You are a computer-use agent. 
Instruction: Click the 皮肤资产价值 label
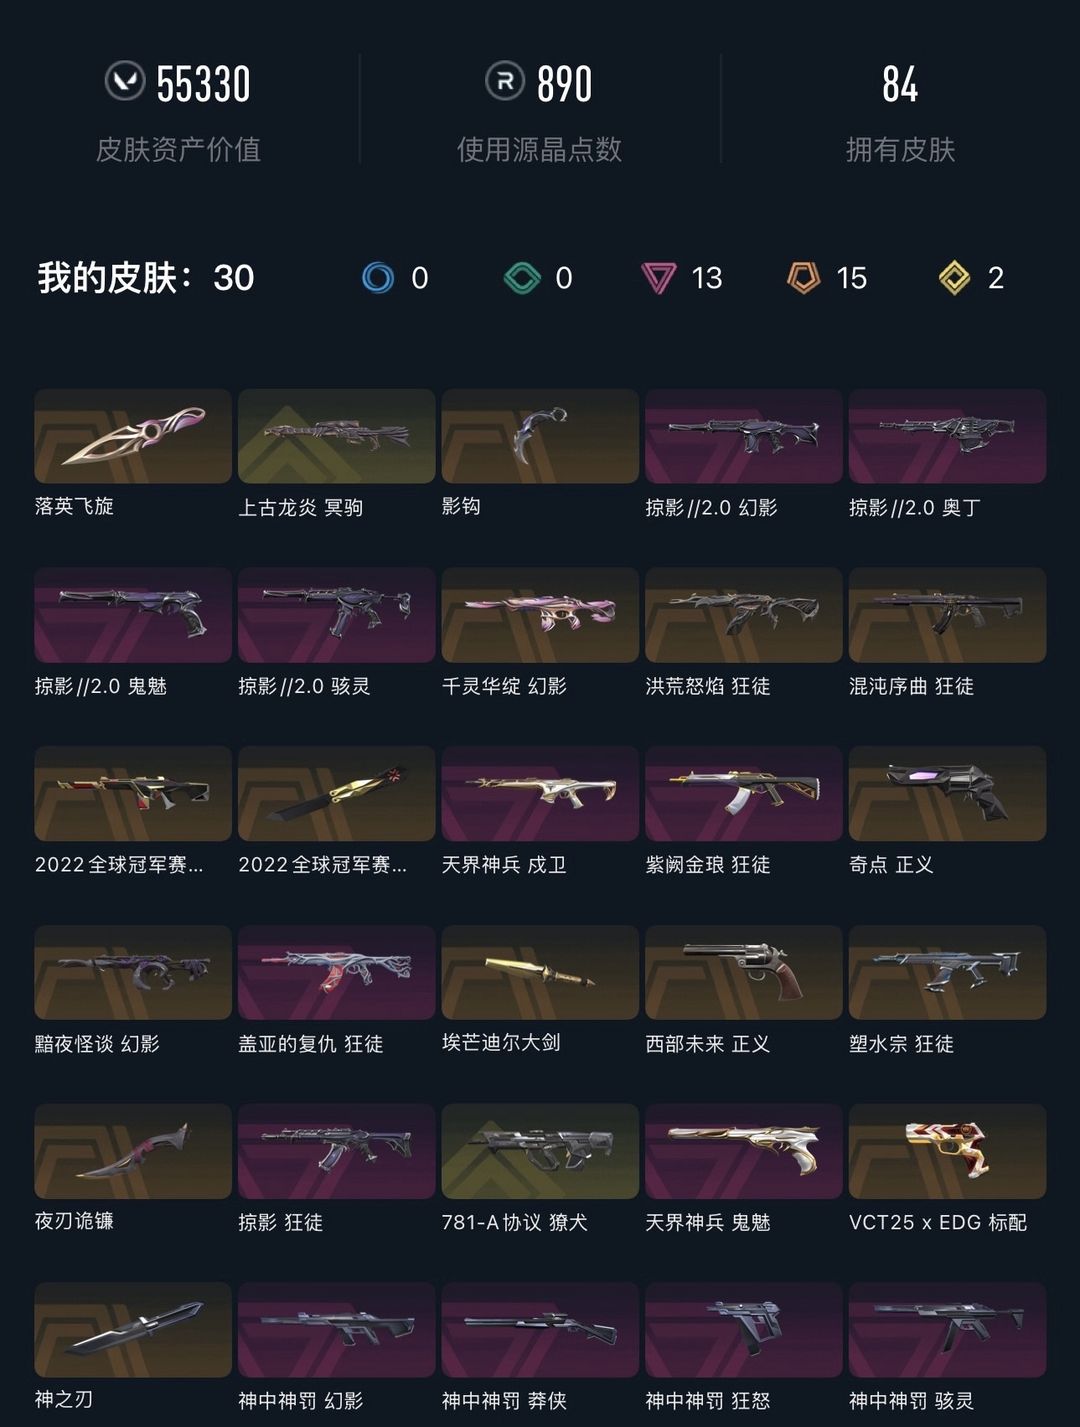point(178,150)
